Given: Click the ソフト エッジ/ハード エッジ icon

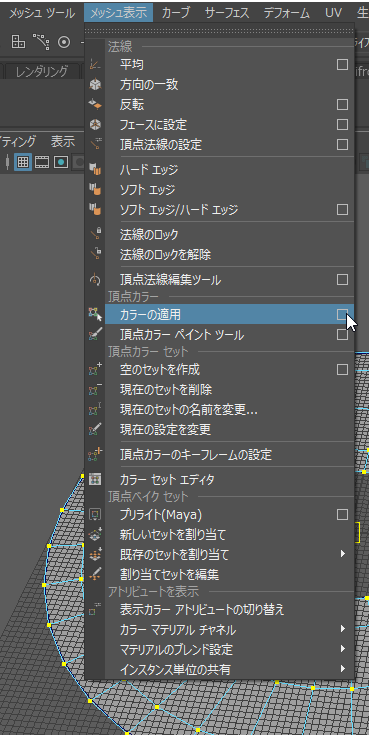Looking at the screenshot, I should [x=95, y=210].
